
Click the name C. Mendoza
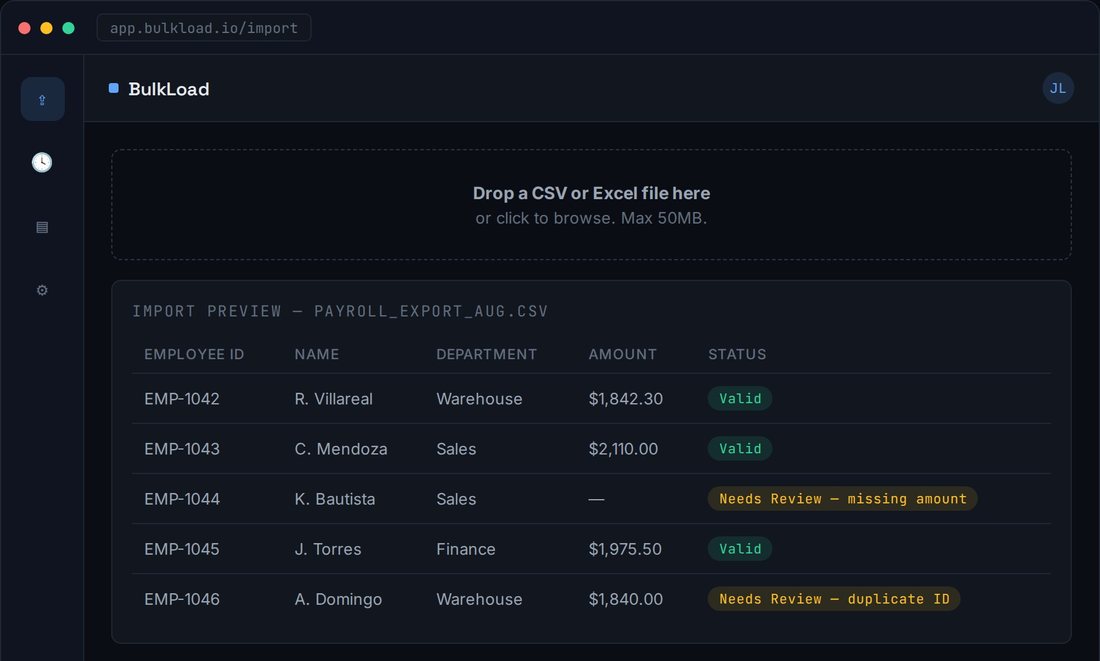pos(340,448)
